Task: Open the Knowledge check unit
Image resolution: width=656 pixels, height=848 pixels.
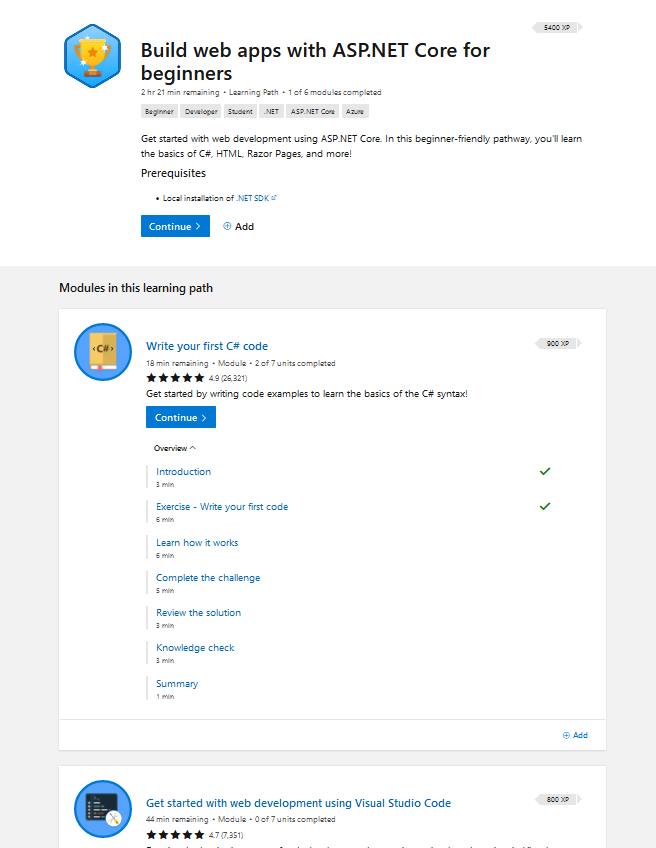Action: [x=195, y=647]
